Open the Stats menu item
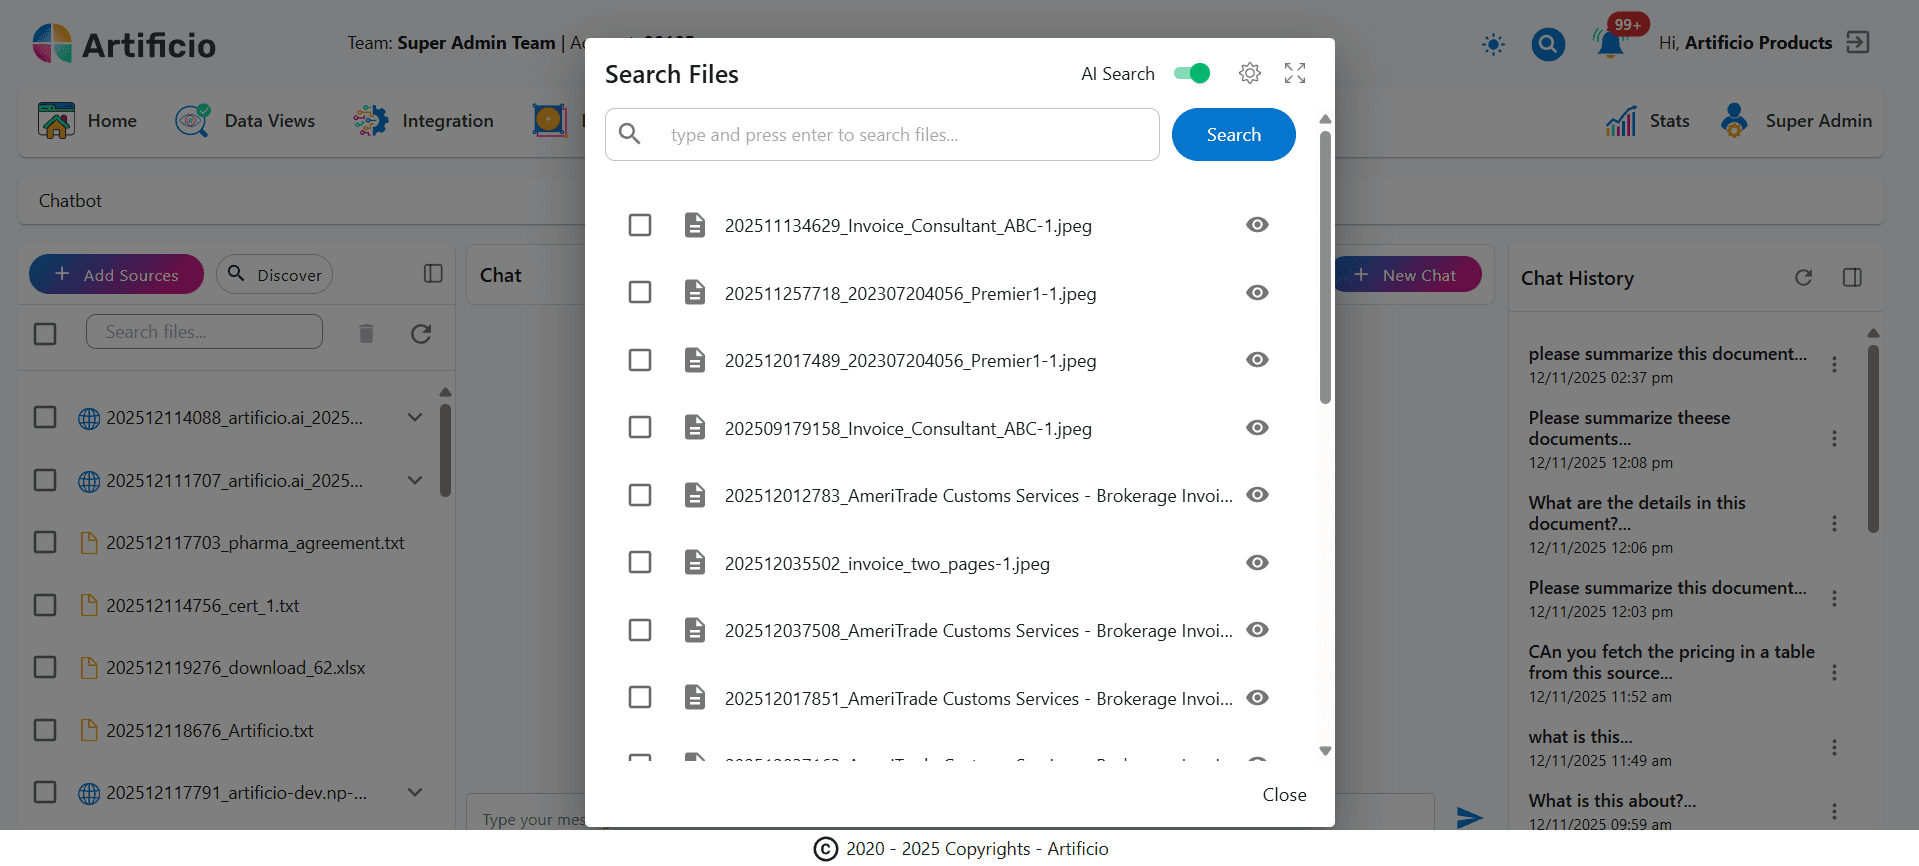Image resolution: width=1919 pixels, height=866 pixels. [1648, 121]
